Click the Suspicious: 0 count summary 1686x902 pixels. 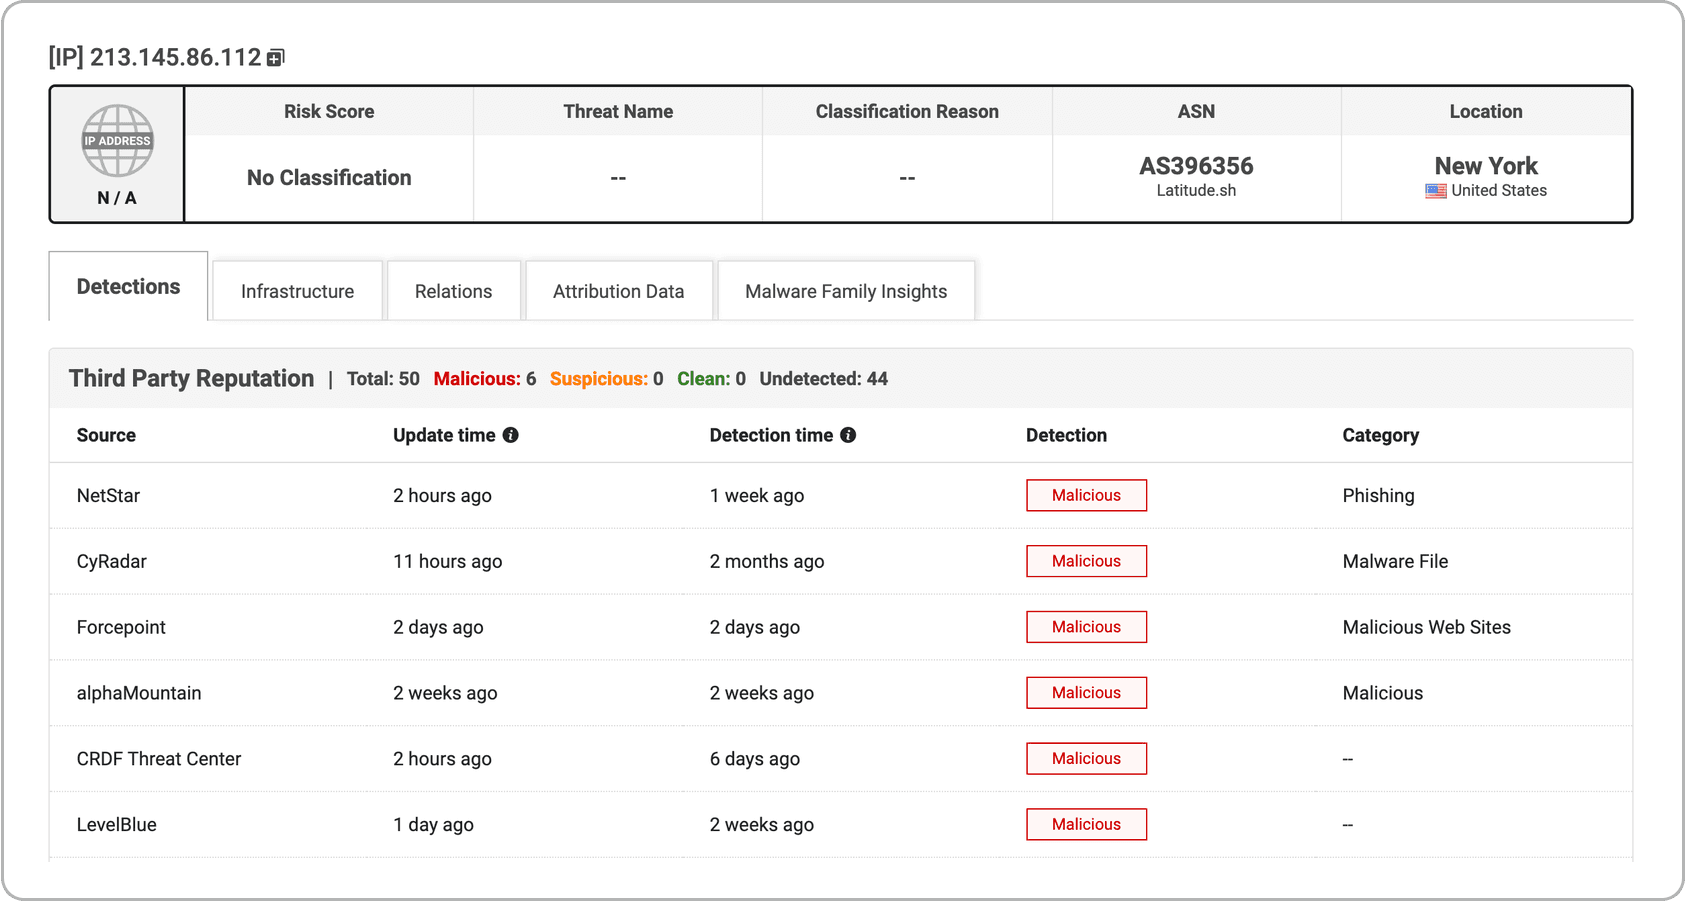coord(606,379)
